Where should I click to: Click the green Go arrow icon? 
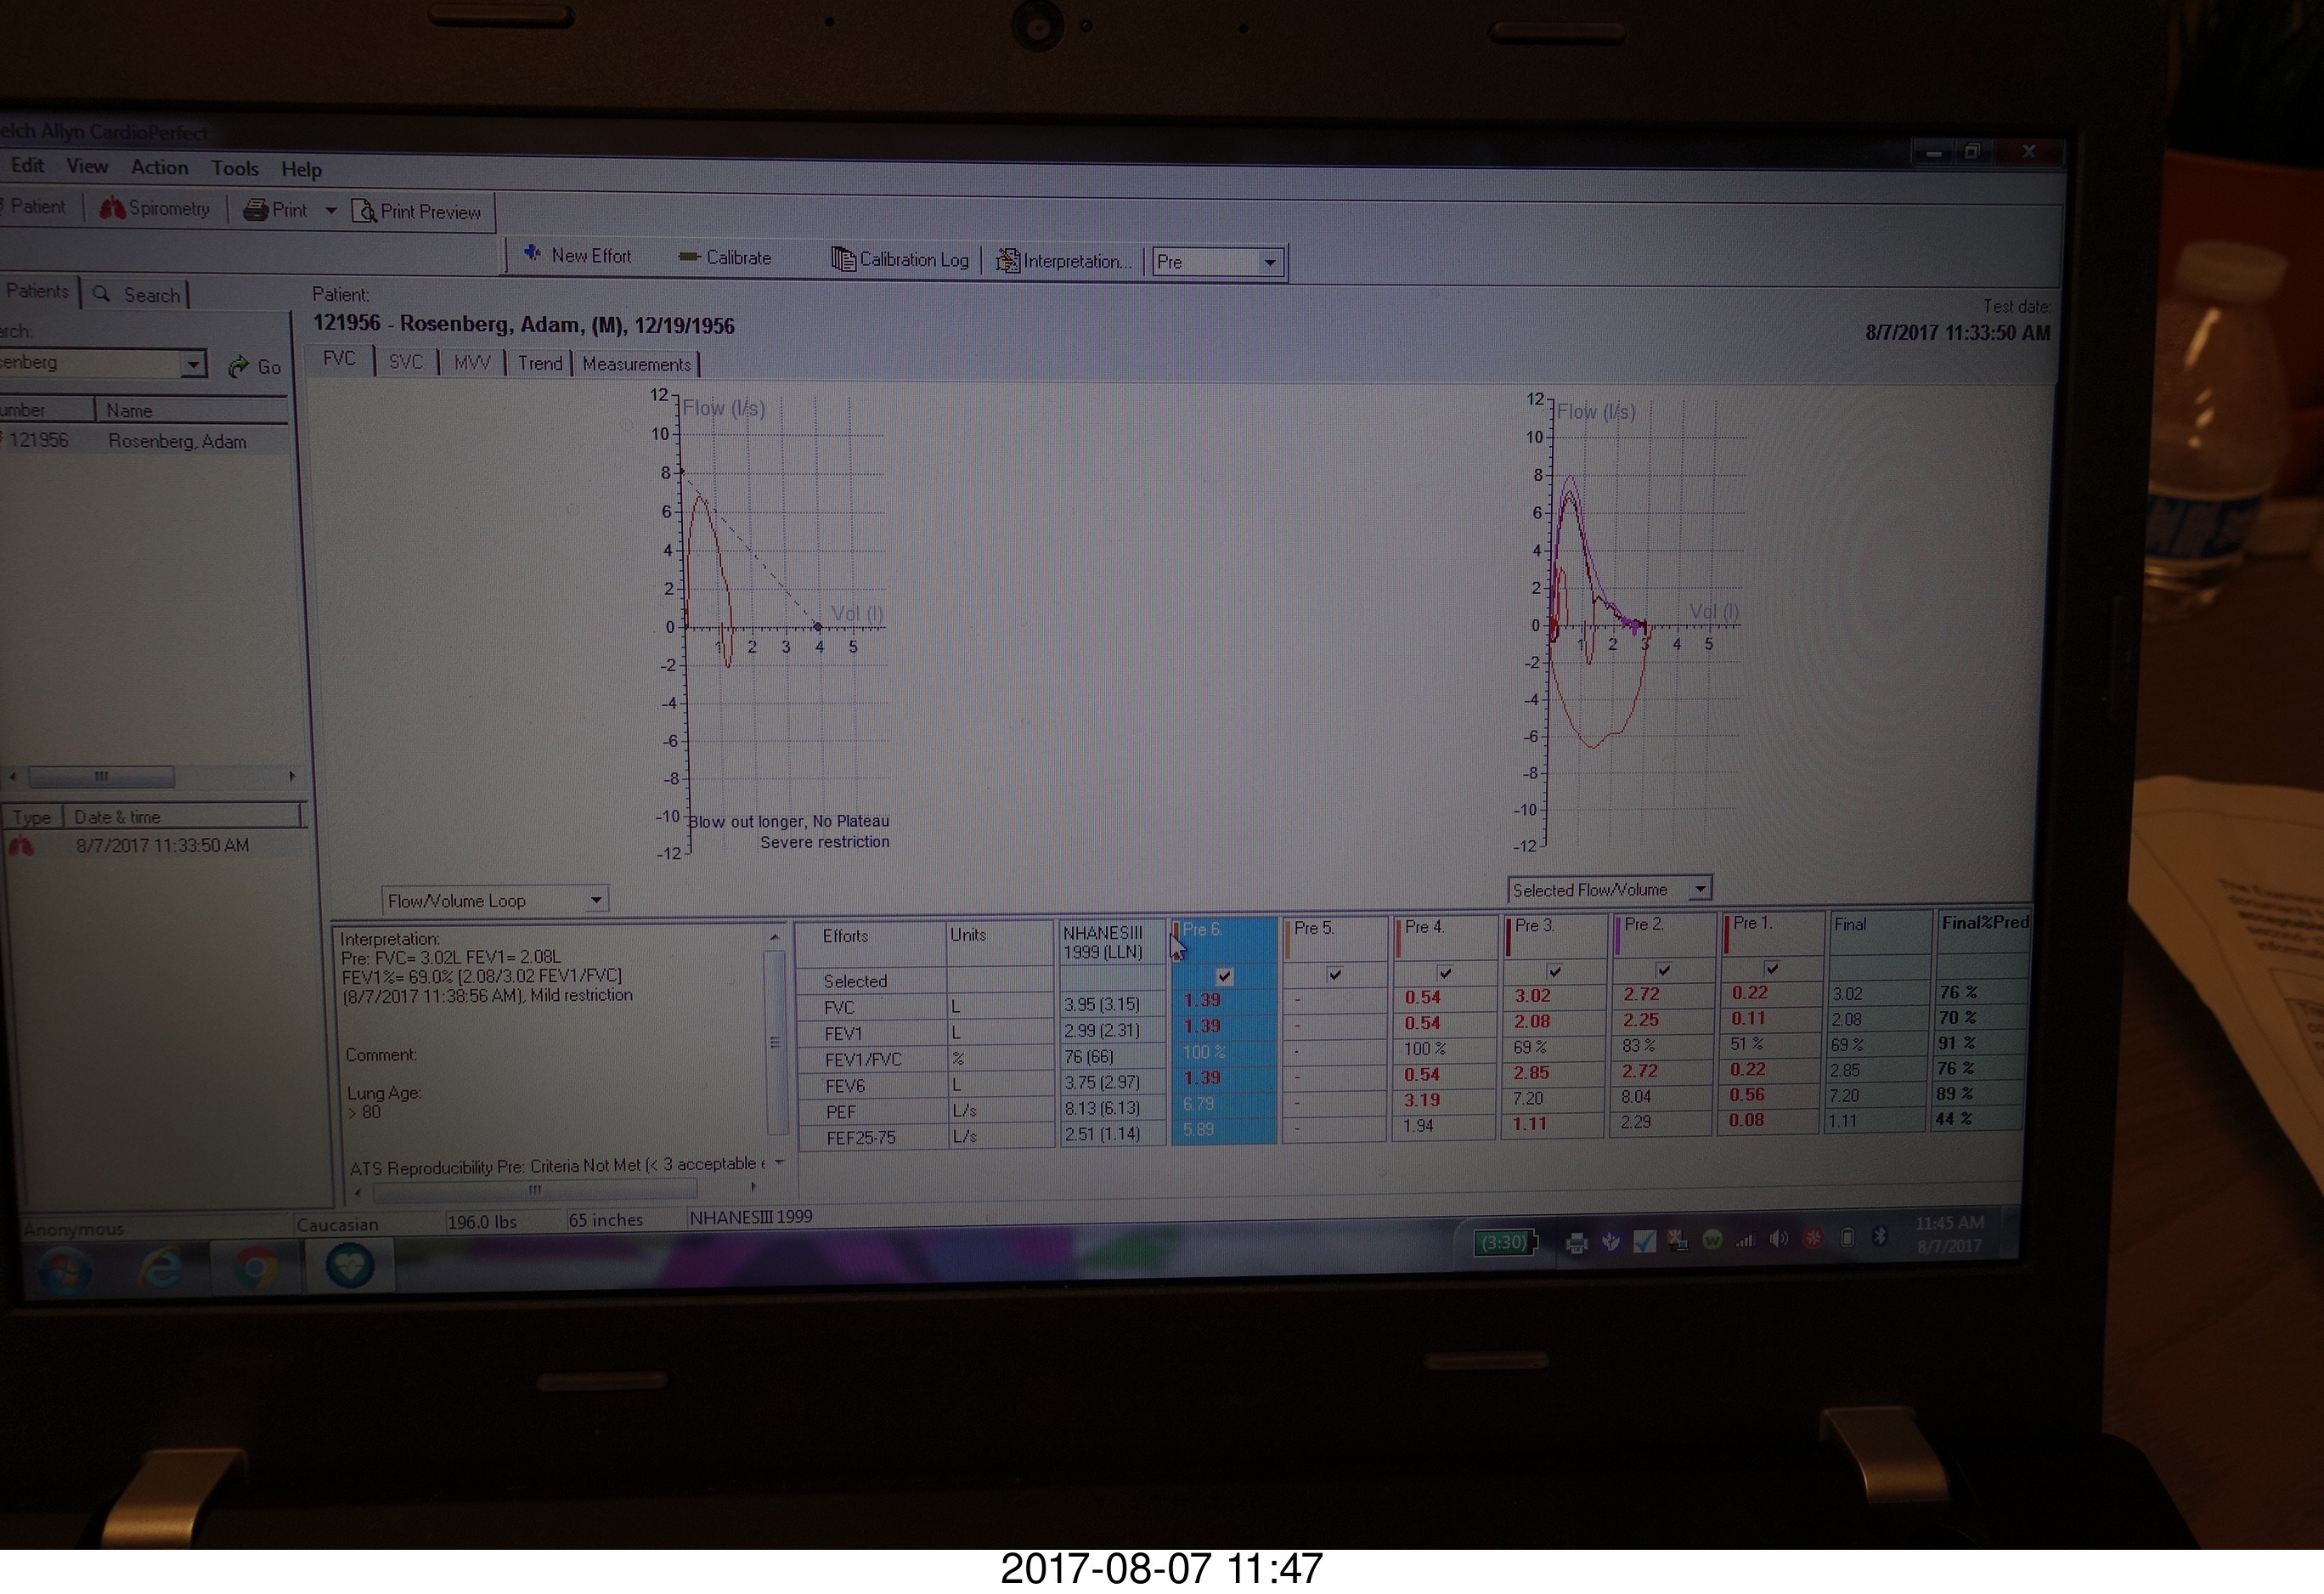pos(238,367)
